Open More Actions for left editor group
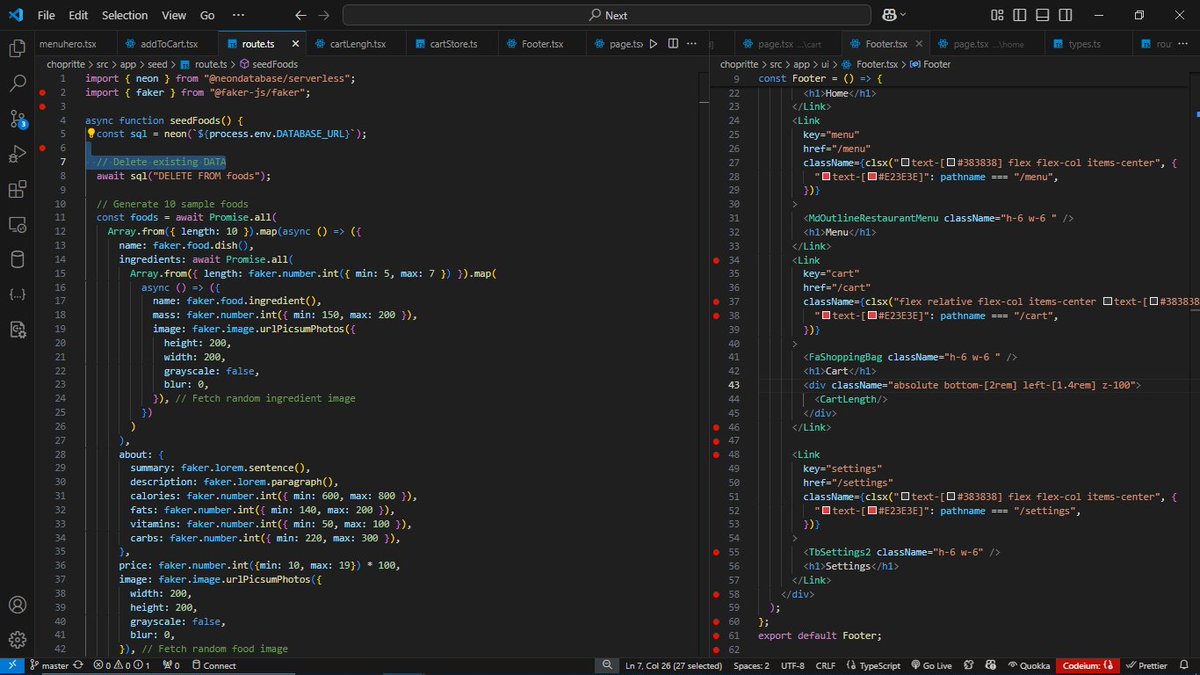1200x675 pixels. [693, 44]
